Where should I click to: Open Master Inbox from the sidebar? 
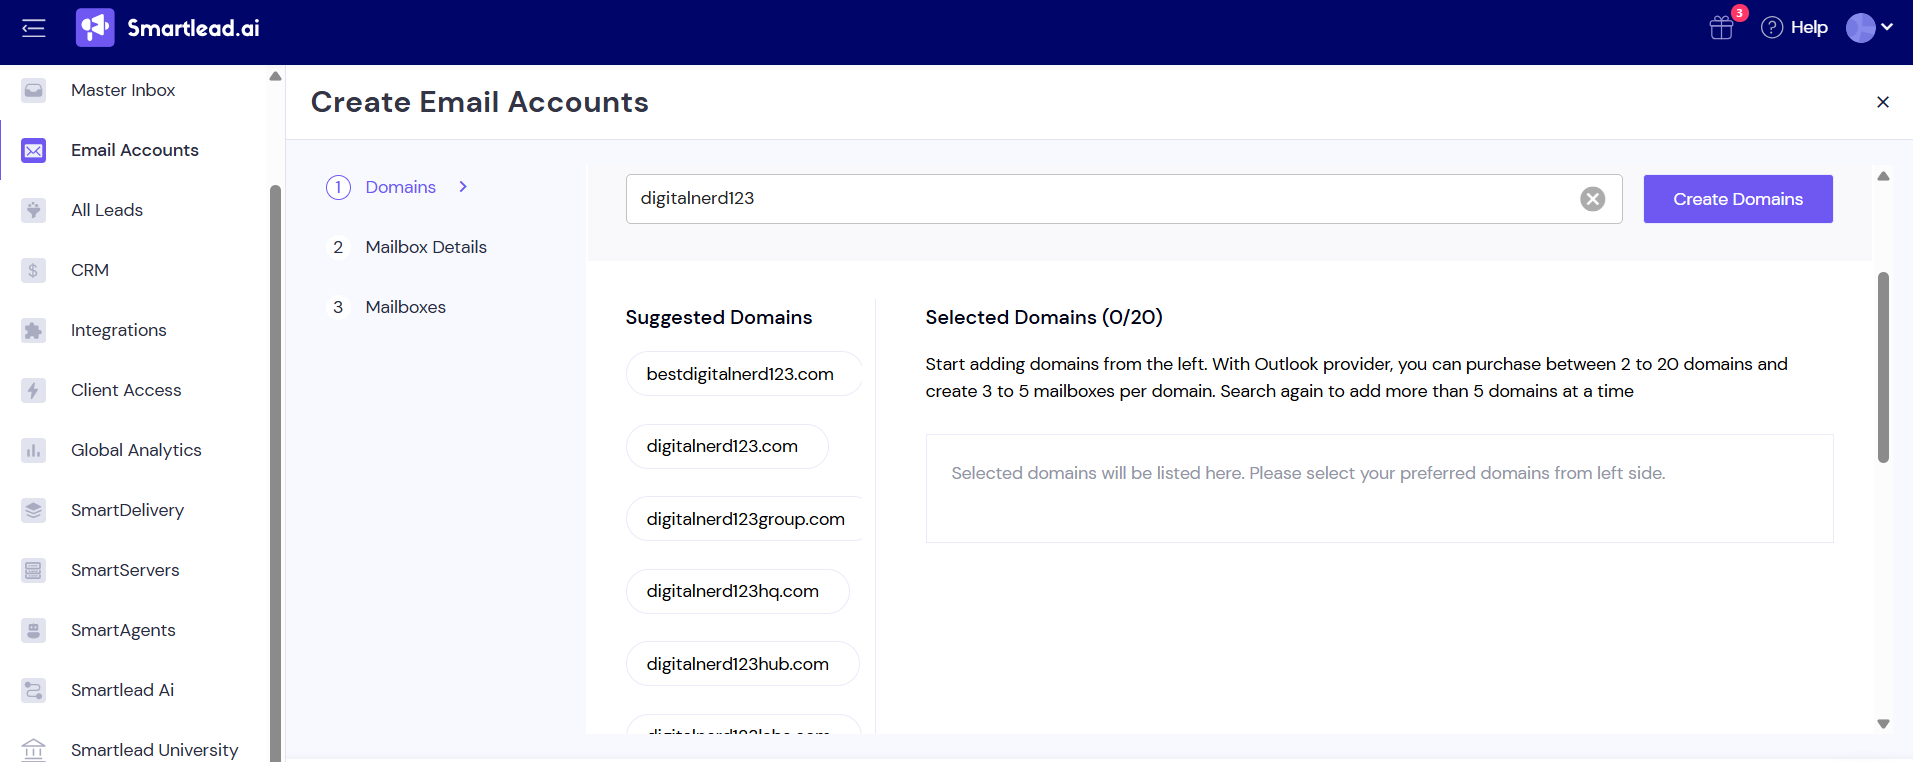[123, 90]
